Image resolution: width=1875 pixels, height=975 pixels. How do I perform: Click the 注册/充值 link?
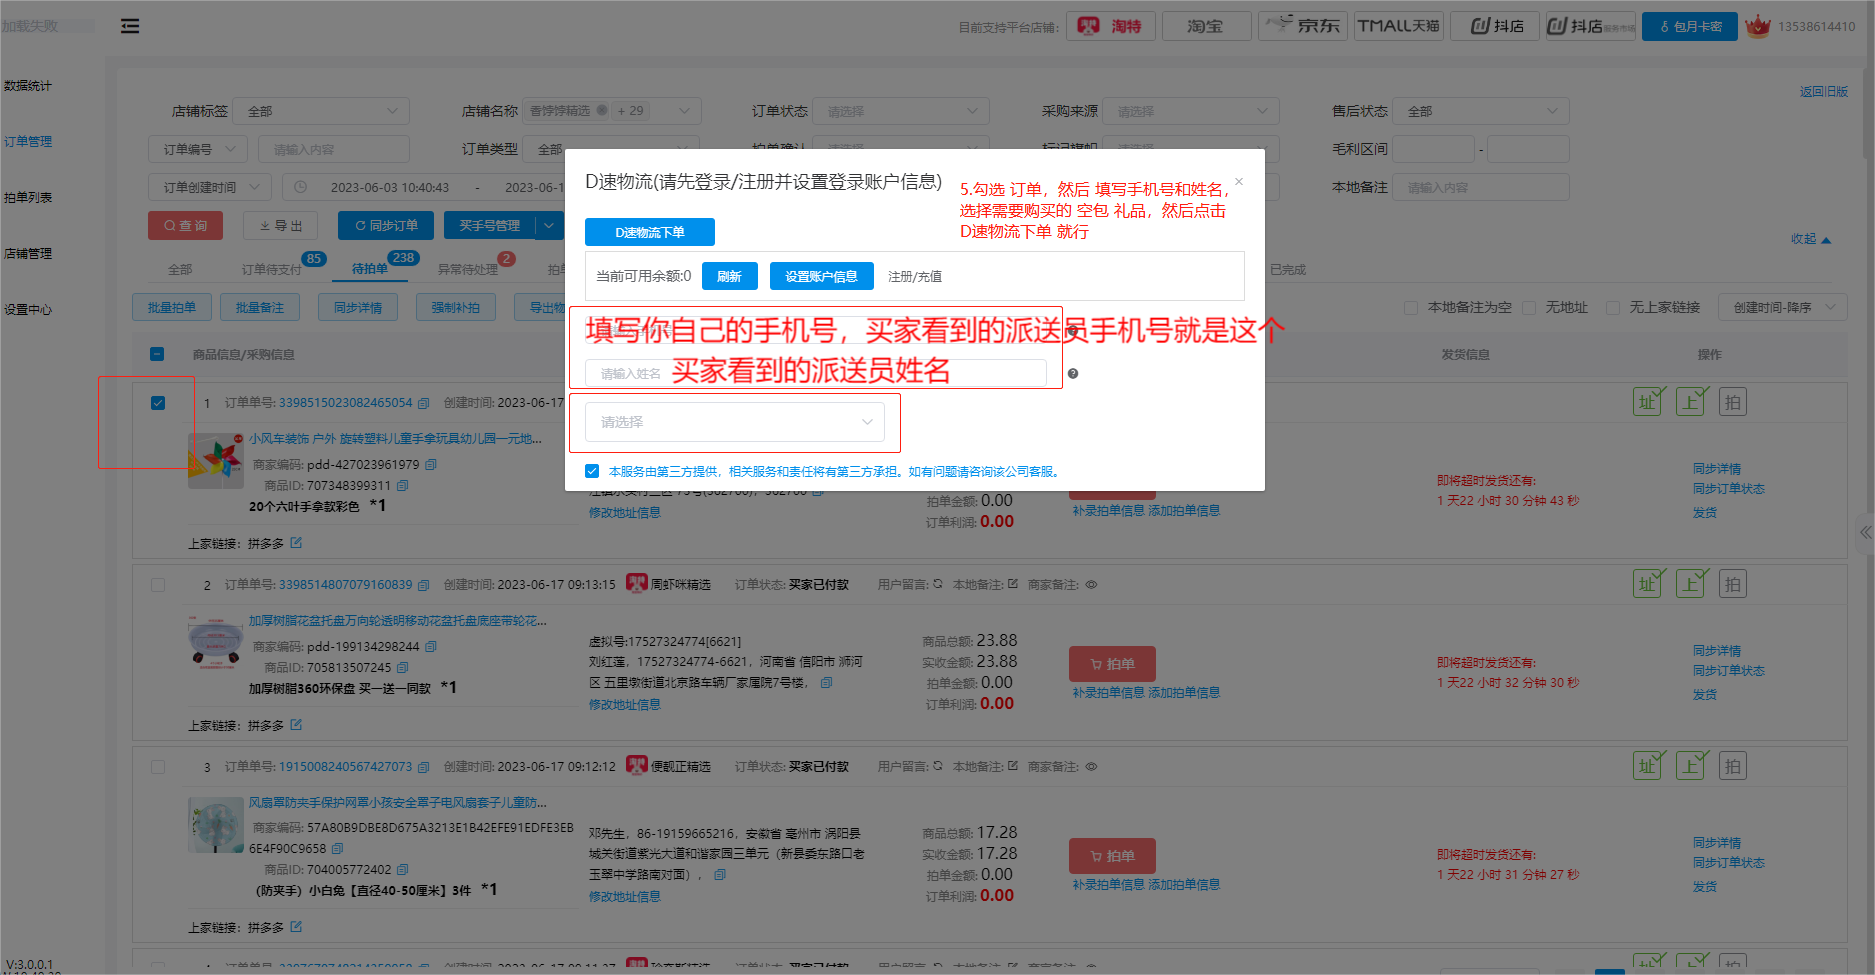(x=915, y=277)
